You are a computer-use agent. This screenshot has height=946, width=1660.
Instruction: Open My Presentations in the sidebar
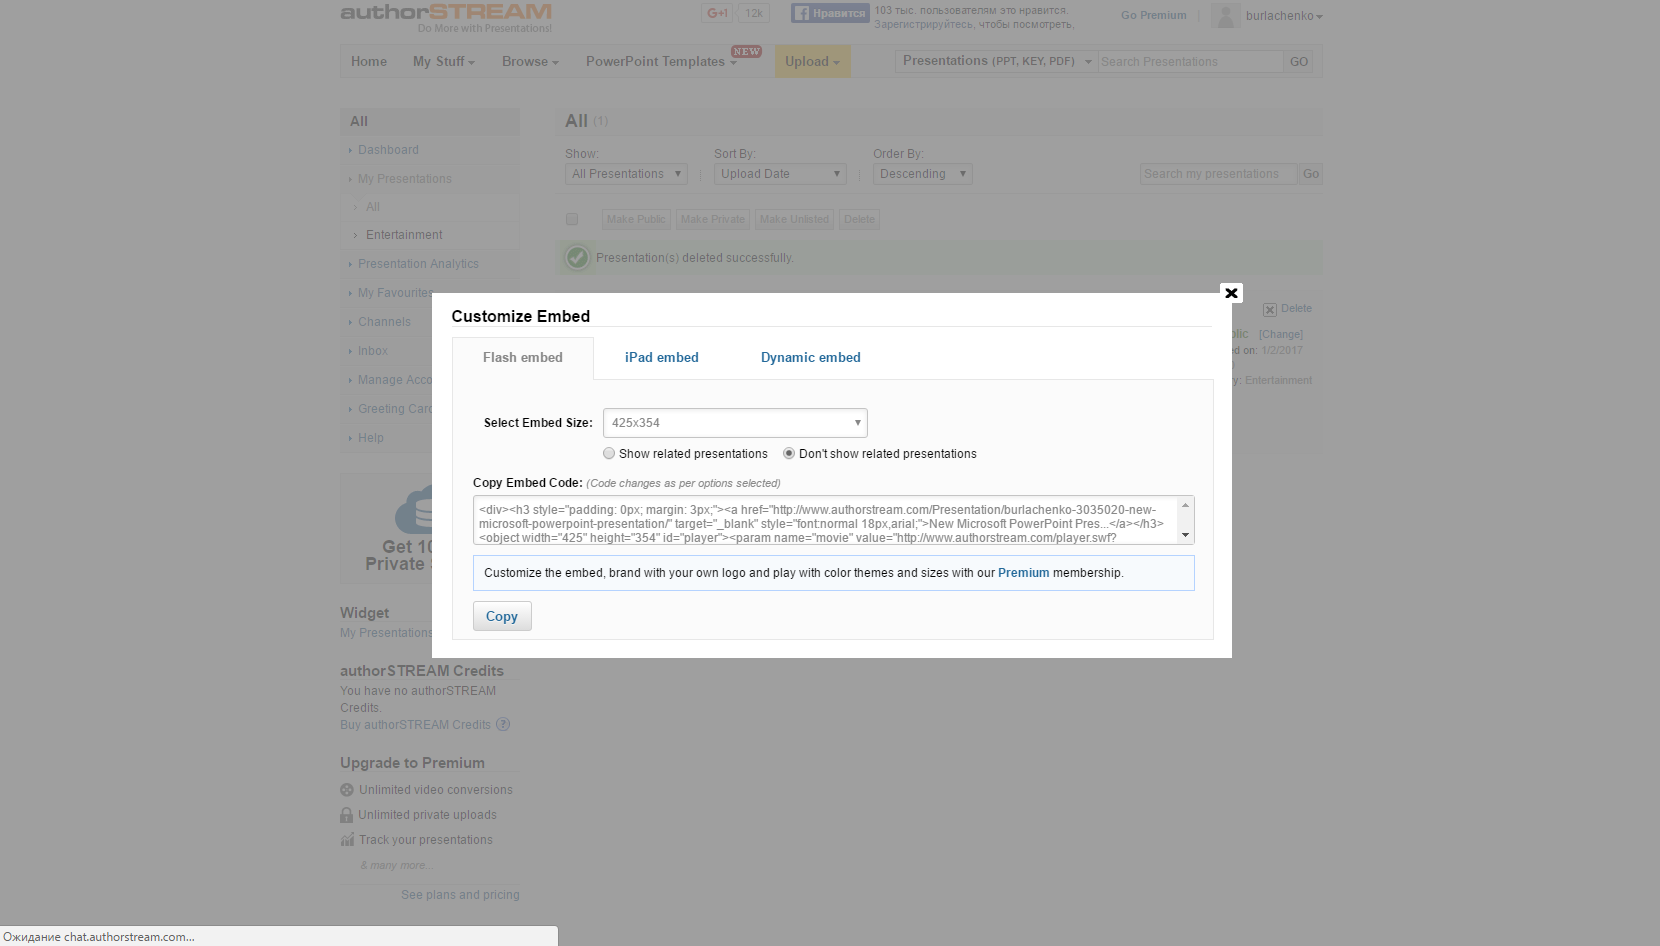coord(405,179)
